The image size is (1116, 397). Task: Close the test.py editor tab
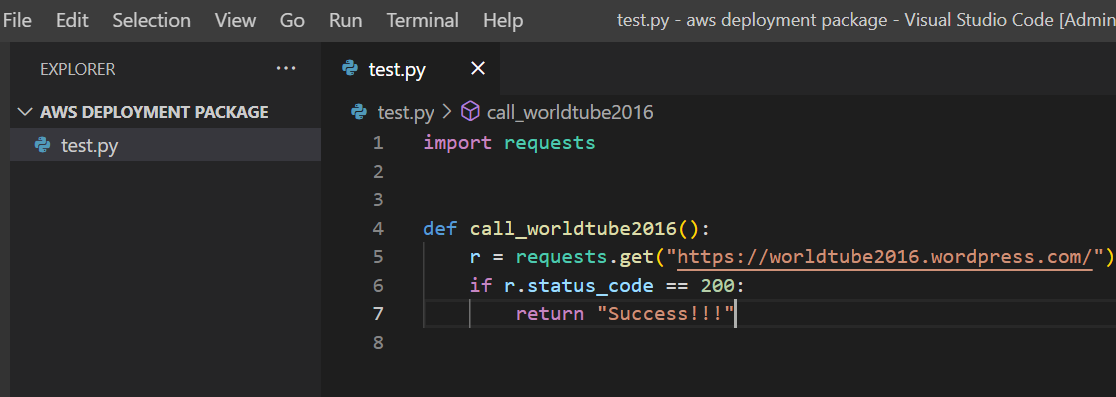478,68
